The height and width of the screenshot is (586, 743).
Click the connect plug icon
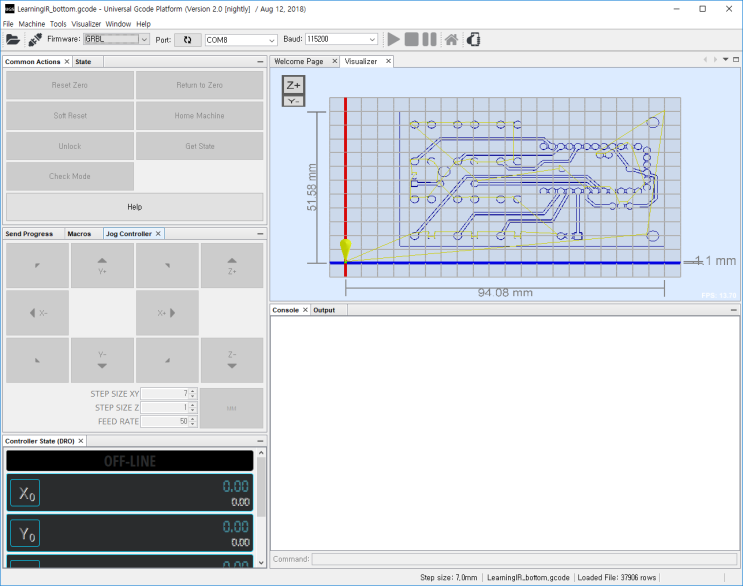click(35, 40)
